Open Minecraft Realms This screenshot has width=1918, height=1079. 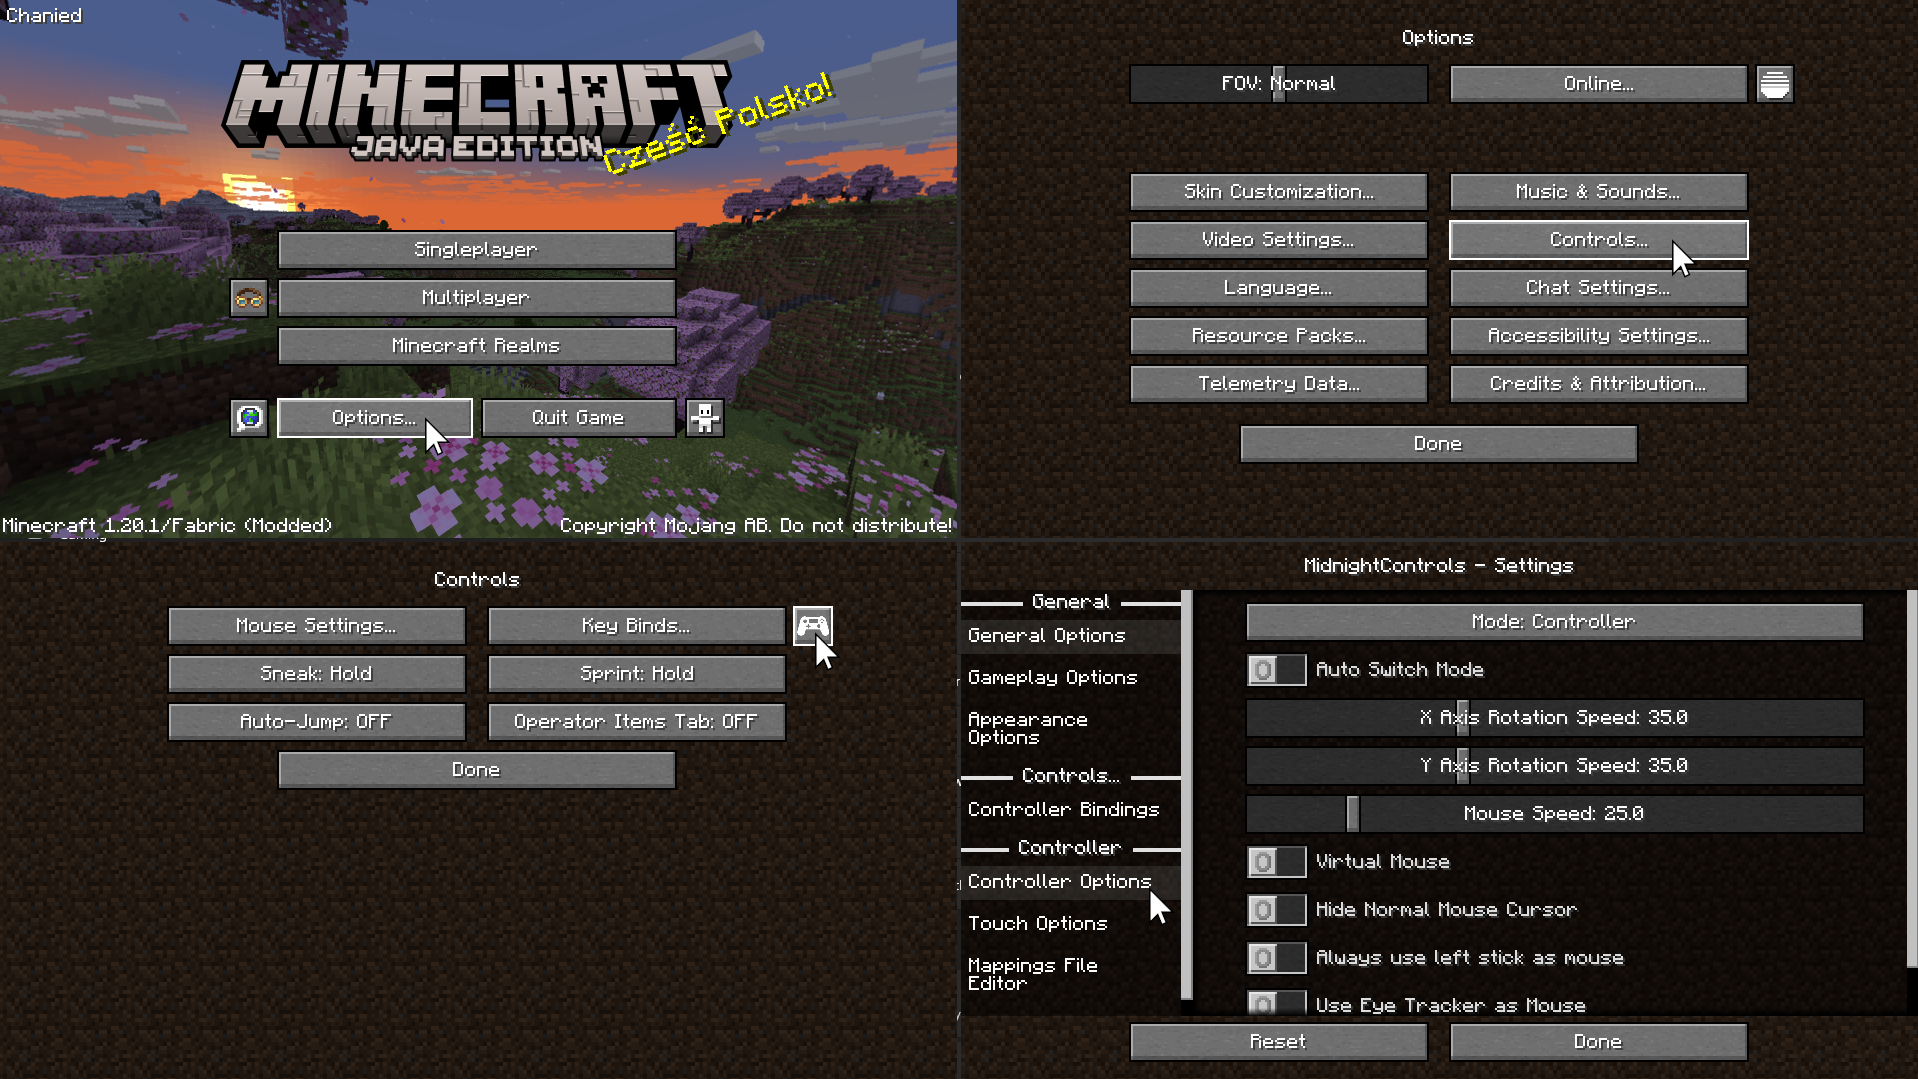[x=477, y=346]
